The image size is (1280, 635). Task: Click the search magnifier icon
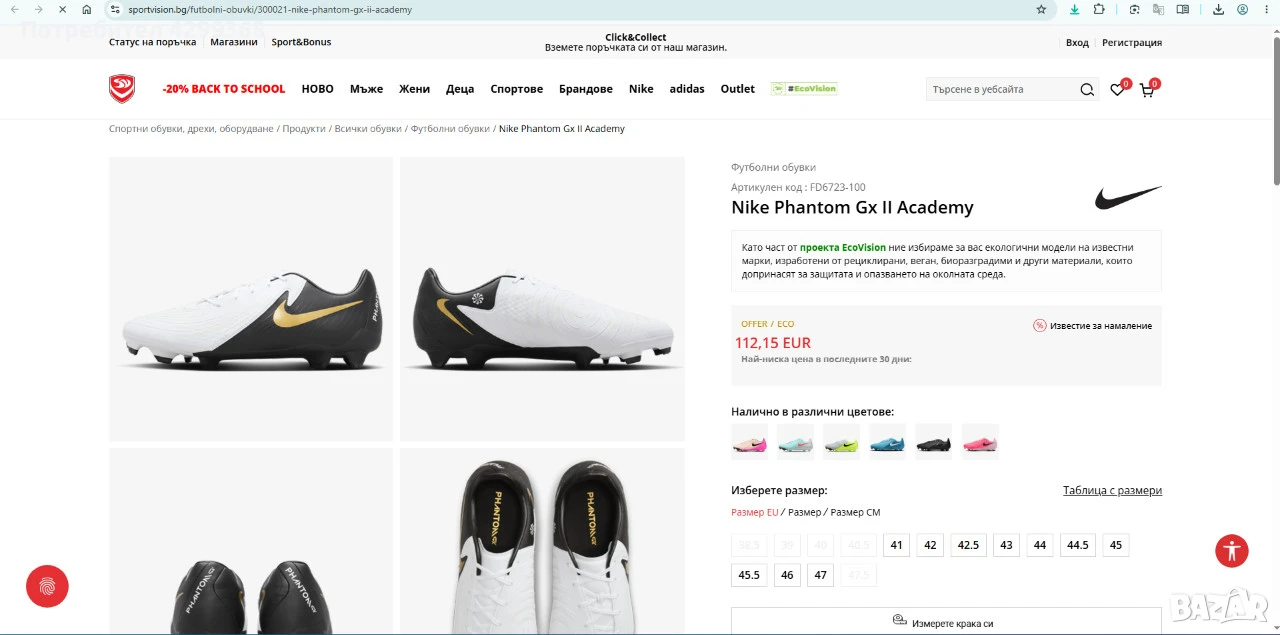tap(1087, 90)
